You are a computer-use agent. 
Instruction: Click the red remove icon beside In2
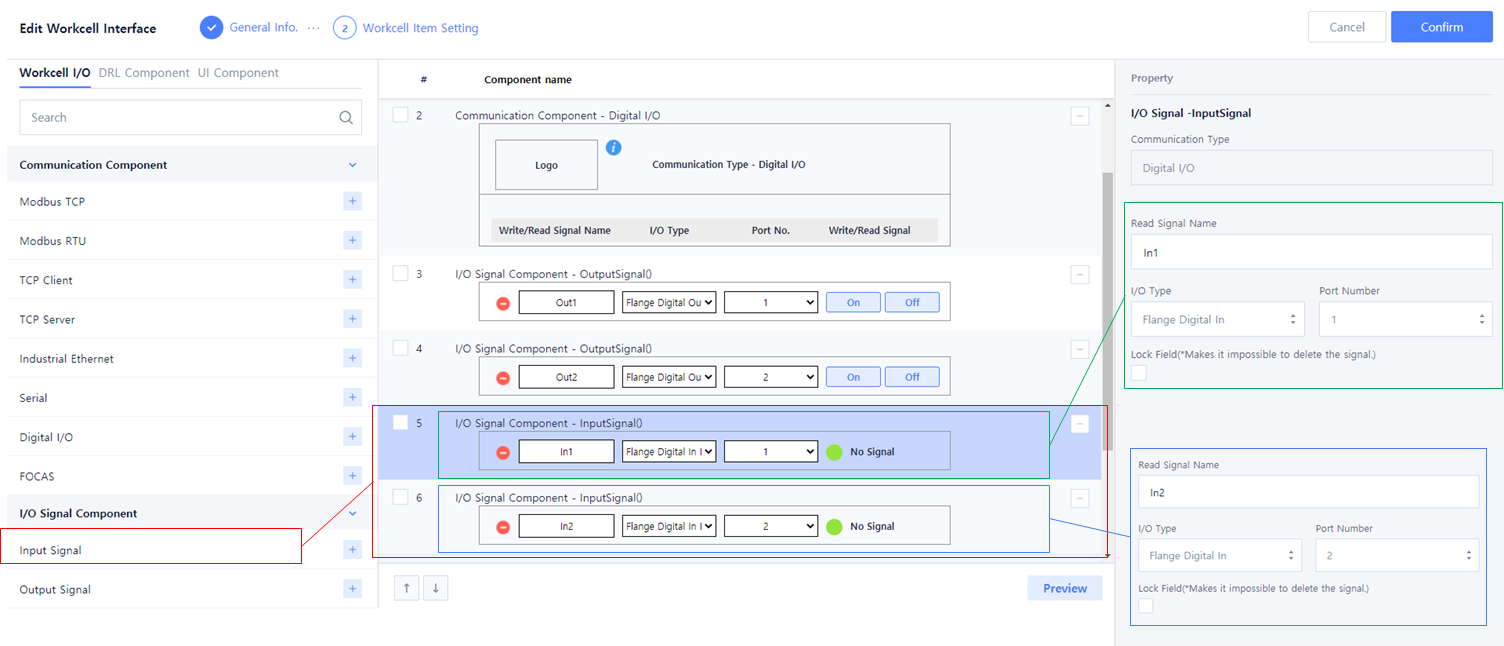(x=503, y=527)
